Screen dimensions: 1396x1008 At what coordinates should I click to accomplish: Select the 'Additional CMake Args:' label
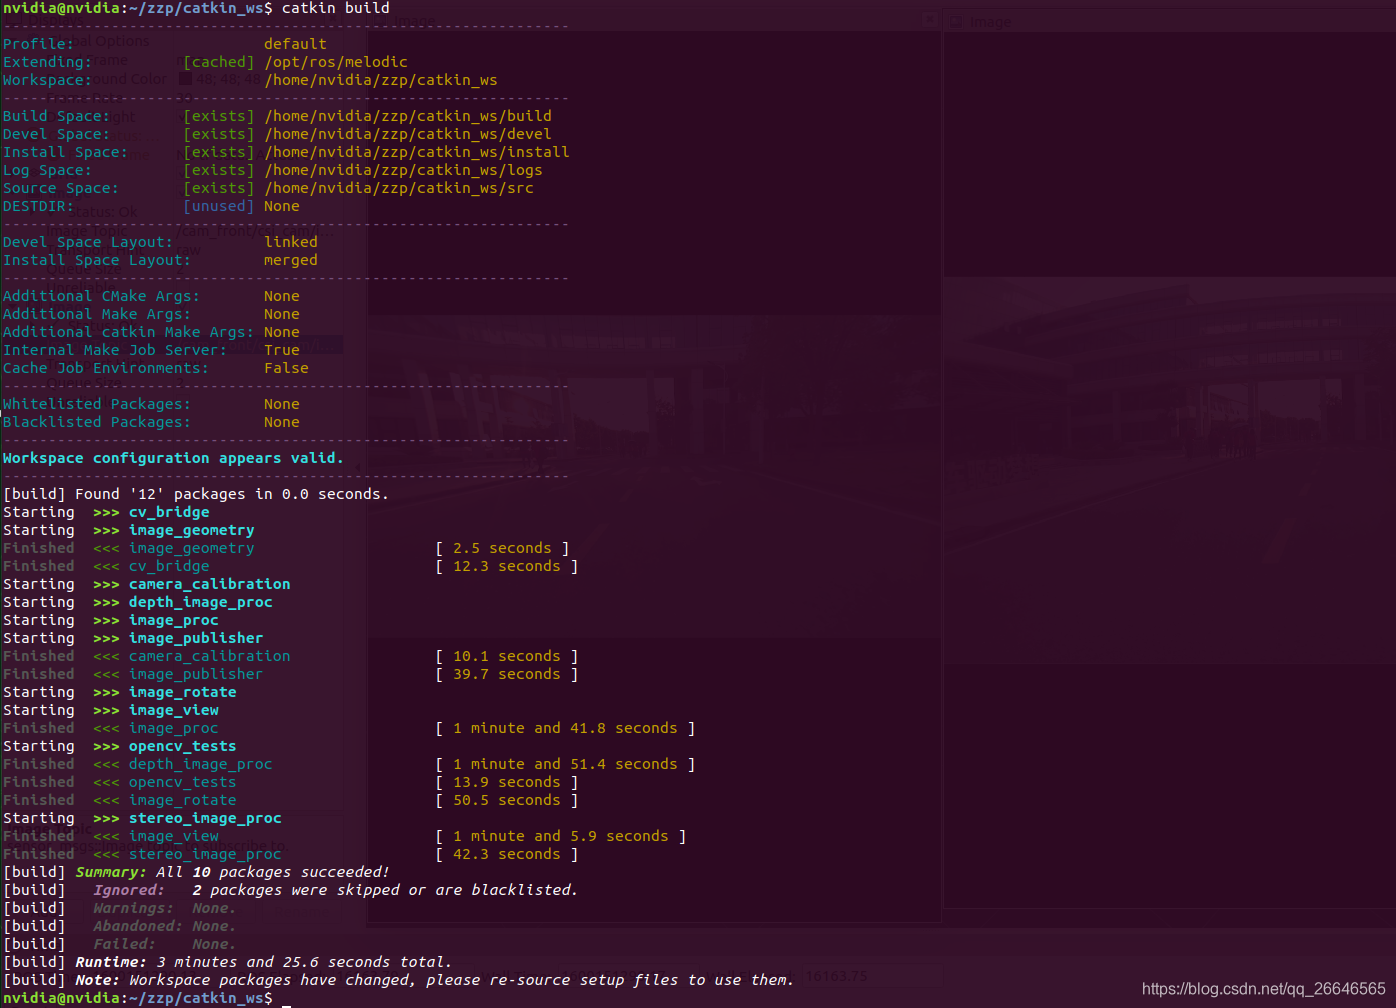click(x=101, y=296)
